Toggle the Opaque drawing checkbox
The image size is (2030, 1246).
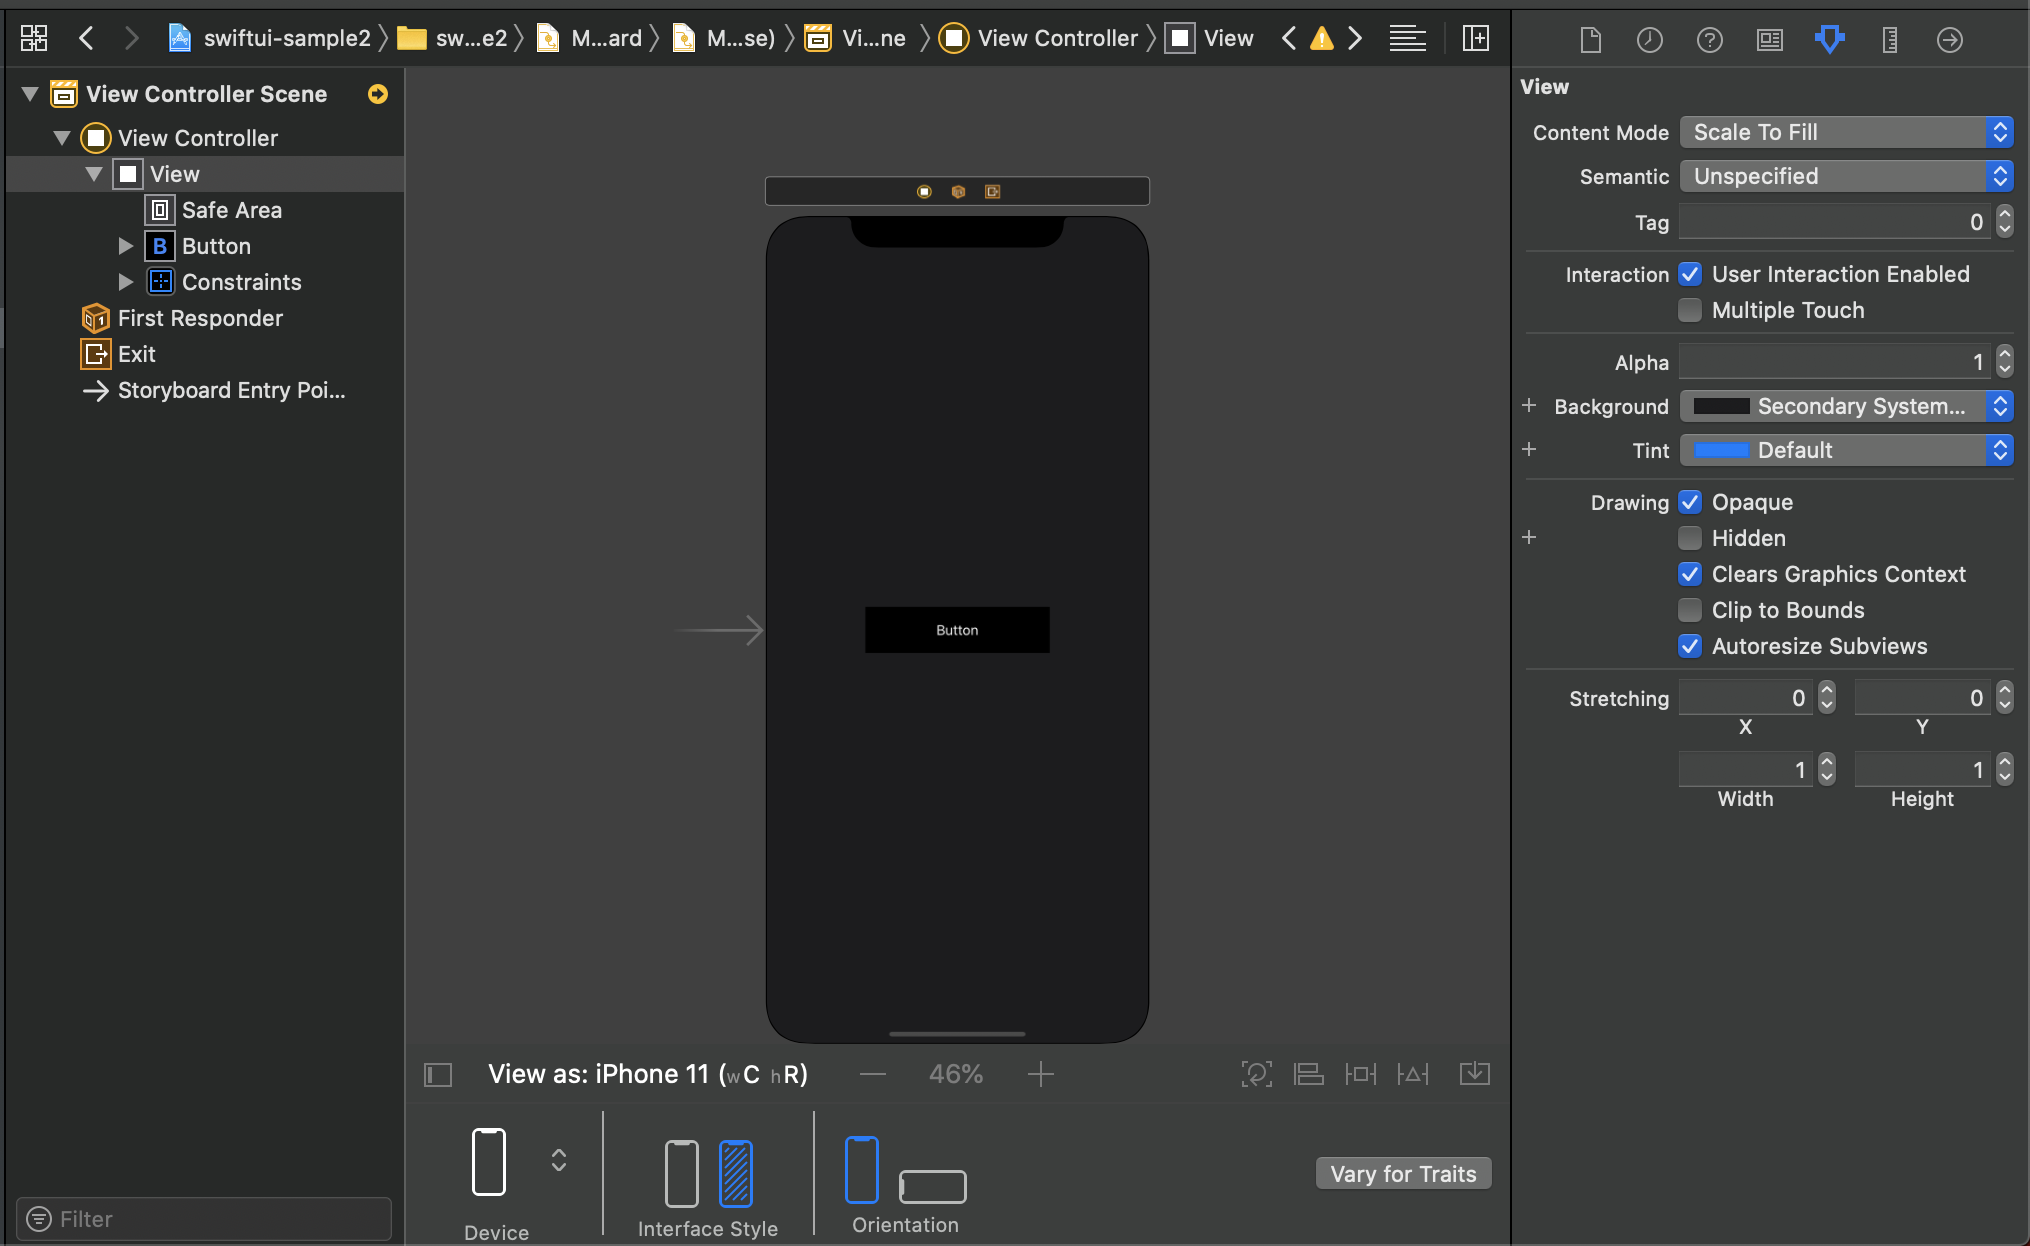tap(1691, 500)
